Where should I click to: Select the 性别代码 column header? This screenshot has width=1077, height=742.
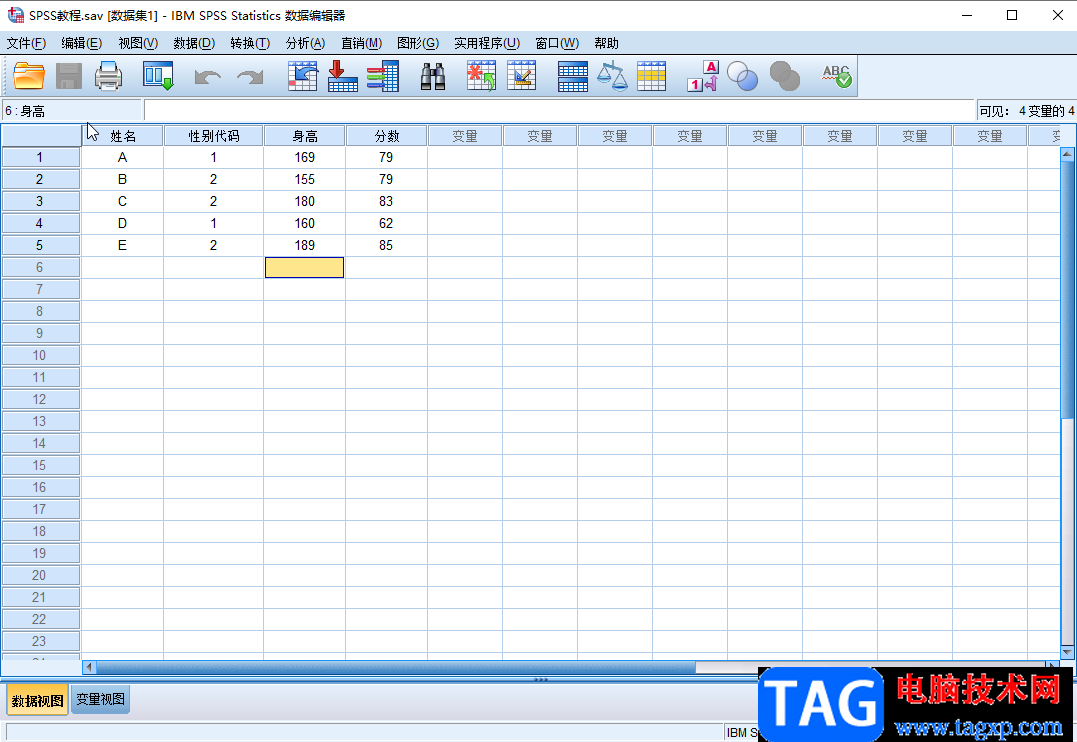[x=214, y=136]
